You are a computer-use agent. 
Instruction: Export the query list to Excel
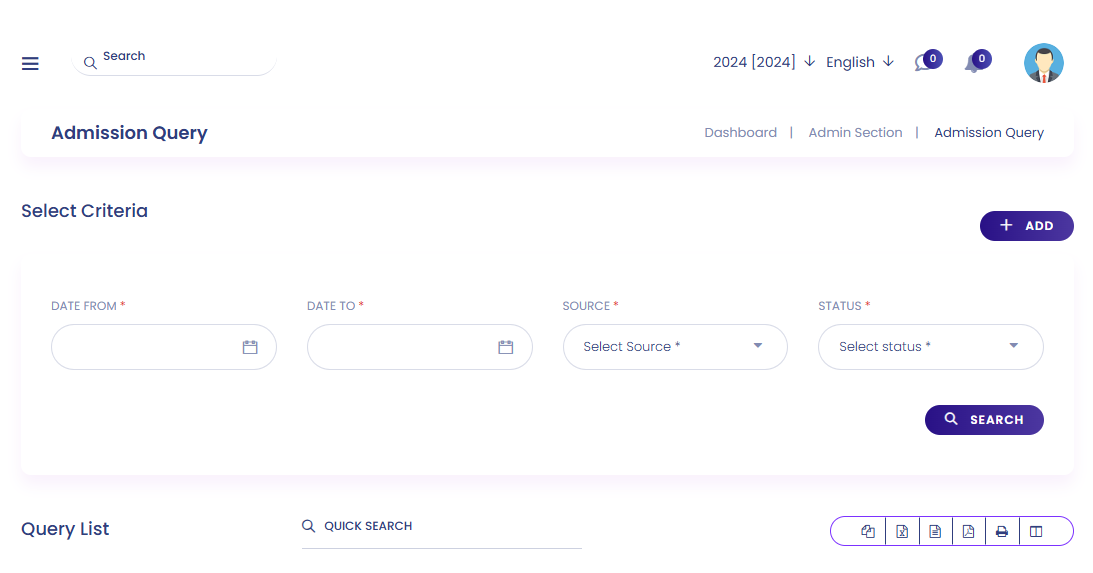pyautogui.click(x=902, y=531)
